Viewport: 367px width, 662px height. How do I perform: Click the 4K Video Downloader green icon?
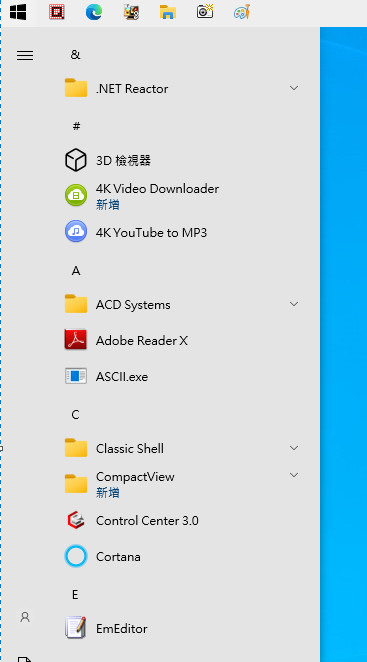[76, 195]
